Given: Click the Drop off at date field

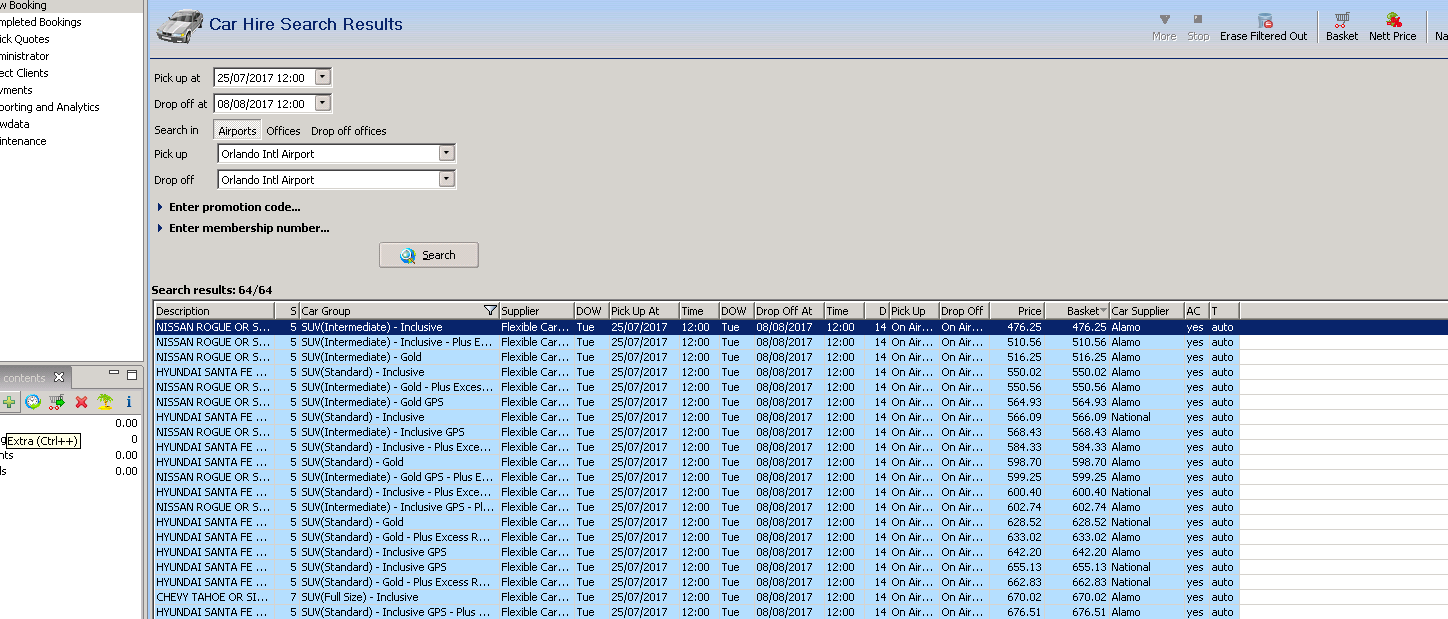Looking at the screenshot, I should coord(264,103).
